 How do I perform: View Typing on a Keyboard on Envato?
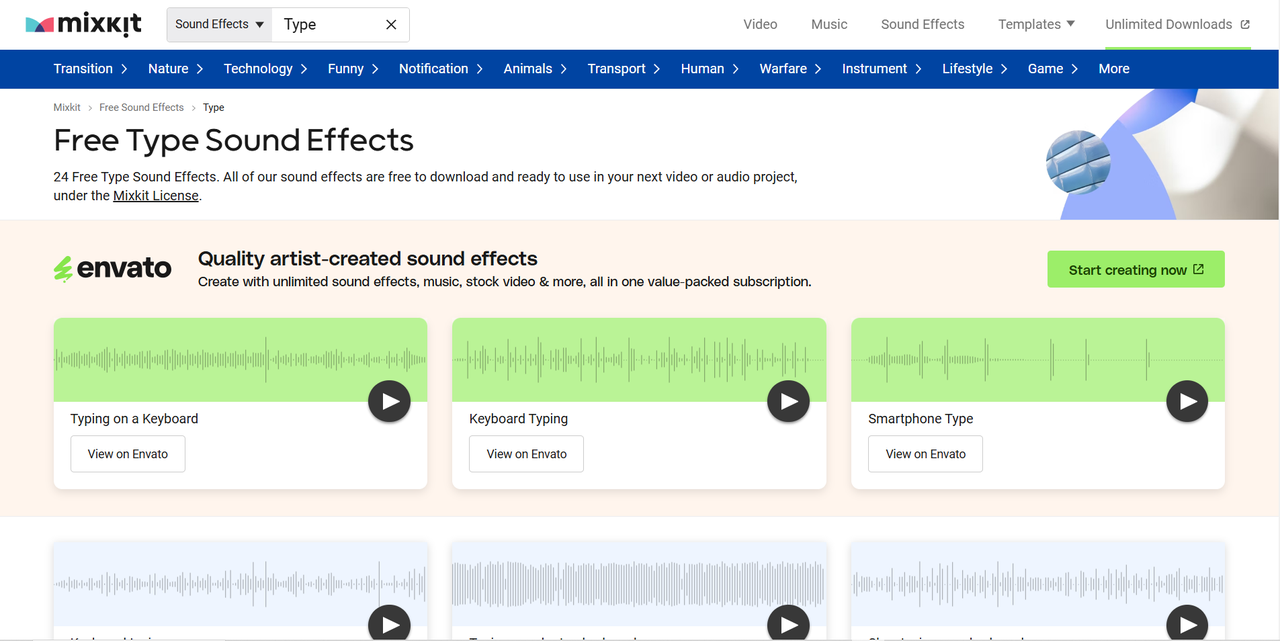128,454
